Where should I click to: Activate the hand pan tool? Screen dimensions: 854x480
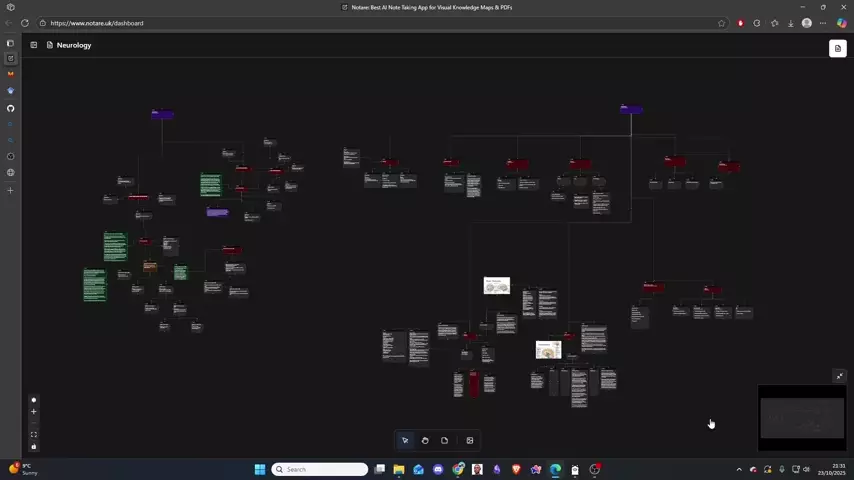click(425, 440)
